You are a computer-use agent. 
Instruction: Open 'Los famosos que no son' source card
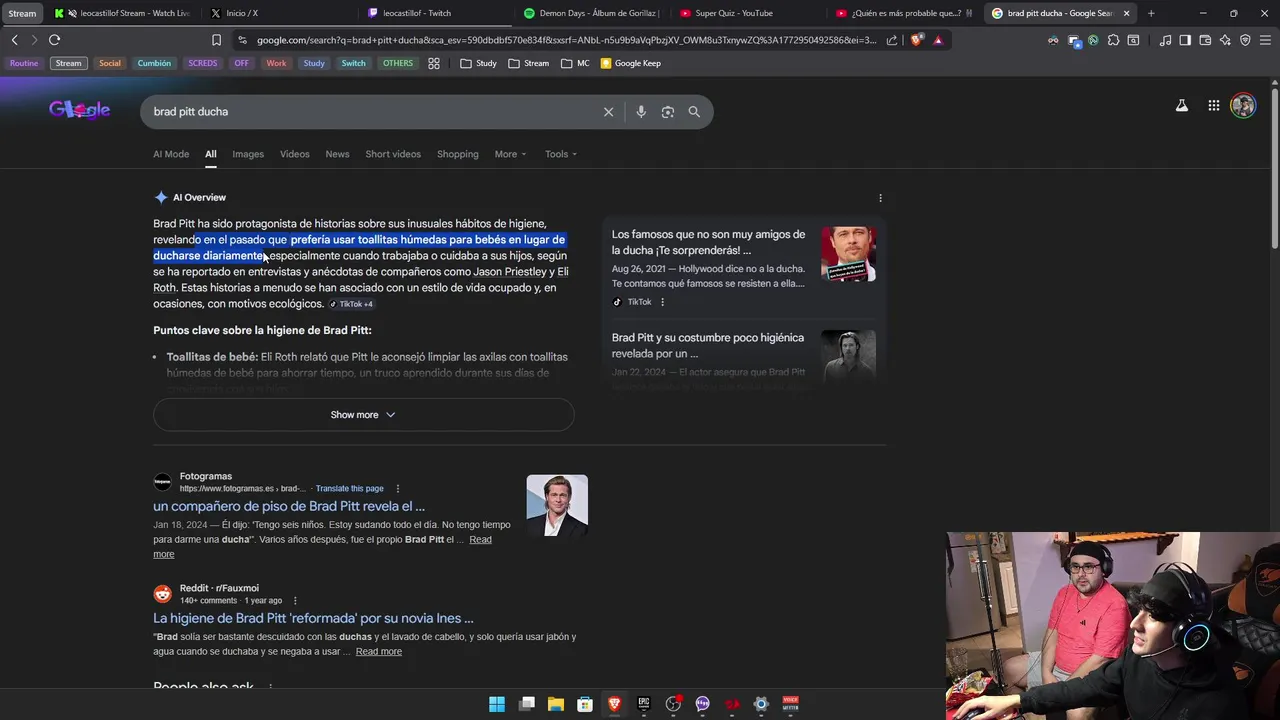(743, 267)
